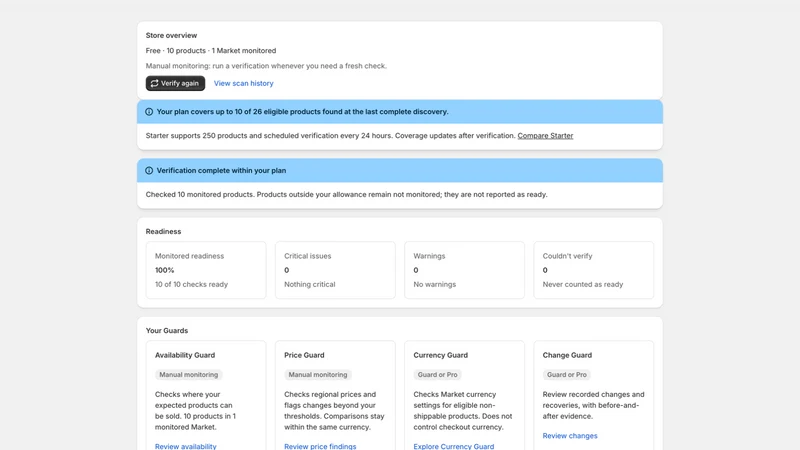Click 'Manual monitoring: run a verification' description

[x=266, y=66]
